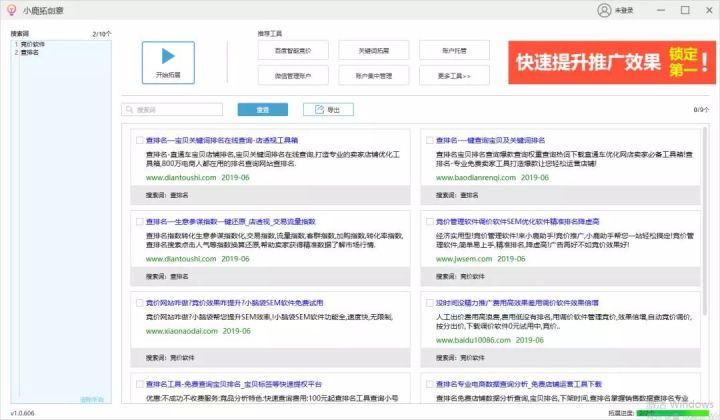720x420 pixels.
Task: Click the 推荐工具 section heading
Action: 270,34
